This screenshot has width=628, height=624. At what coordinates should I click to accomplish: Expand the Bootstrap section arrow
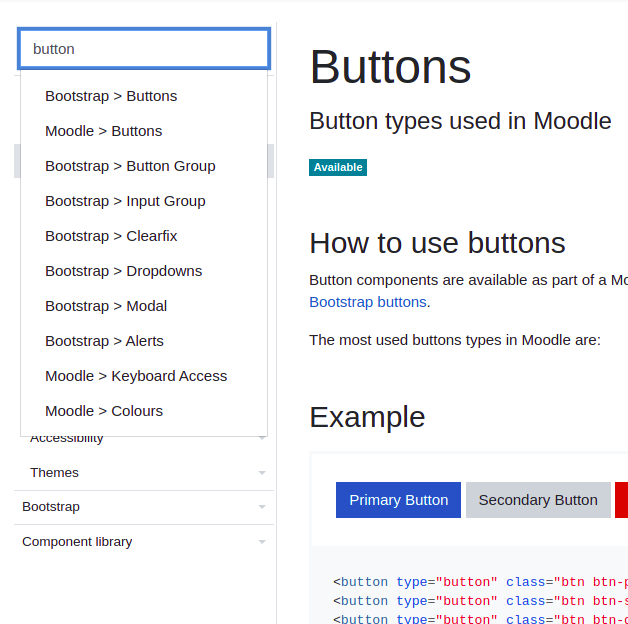[262, 507]
